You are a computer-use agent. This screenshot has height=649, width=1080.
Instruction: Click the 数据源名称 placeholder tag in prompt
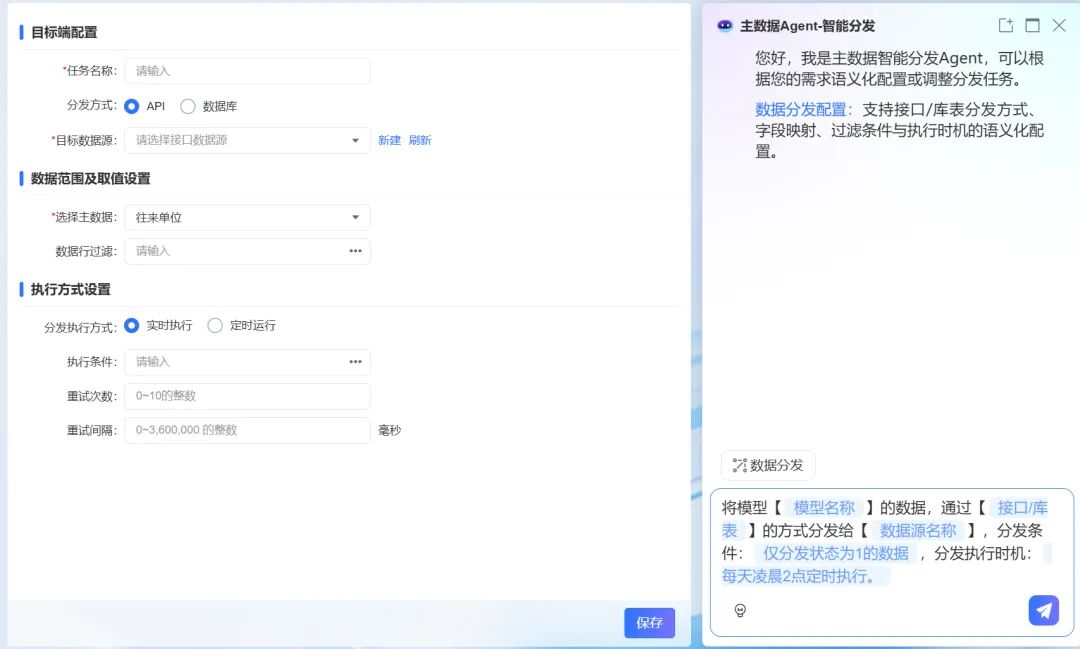(917, 530)
